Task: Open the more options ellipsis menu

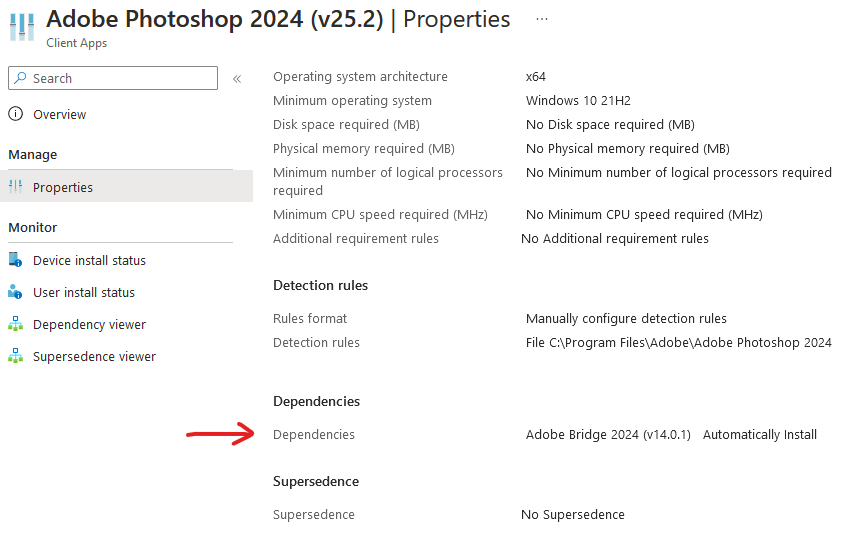Action: pos(542,19)
